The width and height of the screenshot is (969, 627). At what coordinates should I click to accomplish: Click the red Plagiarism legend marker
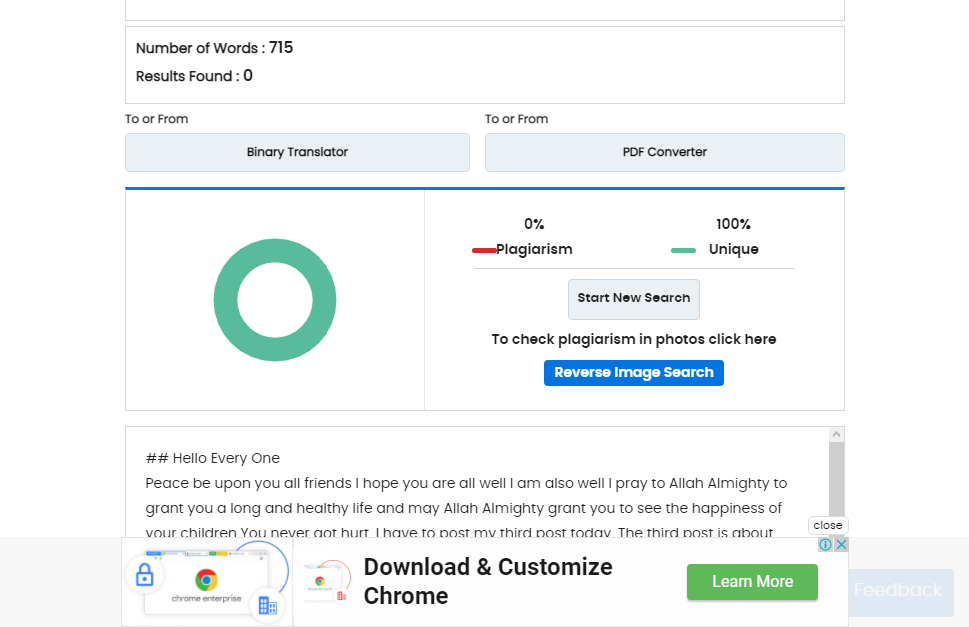pos(484,250)
